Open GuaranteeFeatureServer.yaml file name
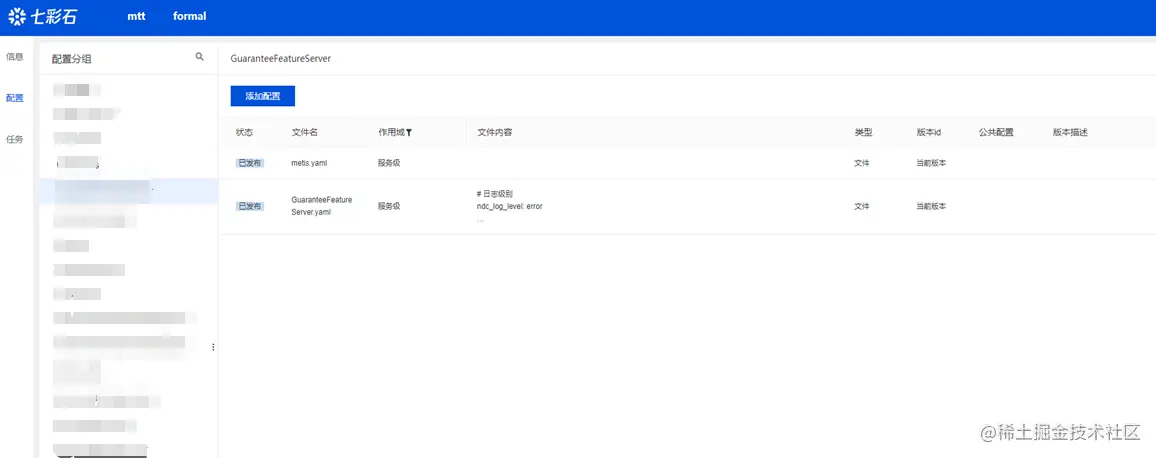 coord(322,207)
